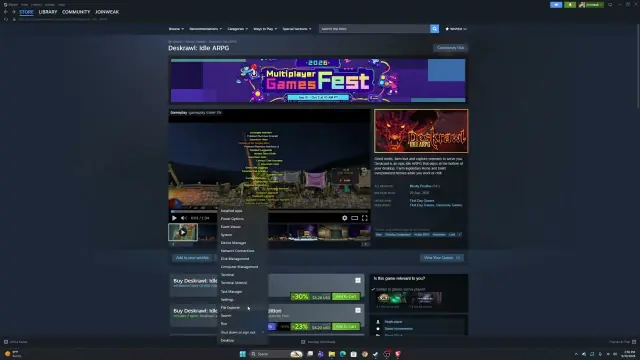Click the Add a Game plus icon

click(6, 342)
